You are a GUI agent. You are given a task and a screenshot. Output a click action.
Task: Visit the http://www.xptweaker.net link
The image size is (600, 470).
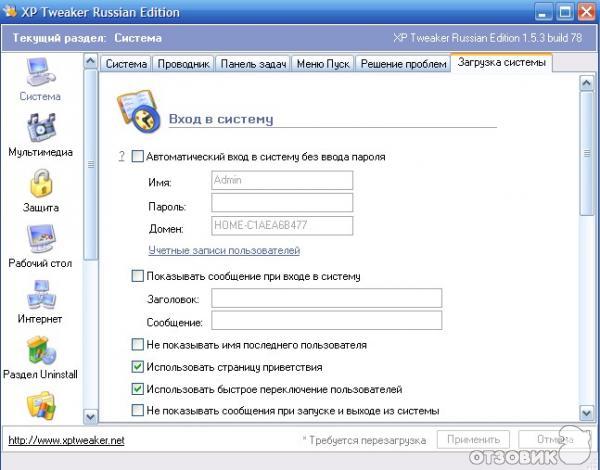click(x=67, y=440)
